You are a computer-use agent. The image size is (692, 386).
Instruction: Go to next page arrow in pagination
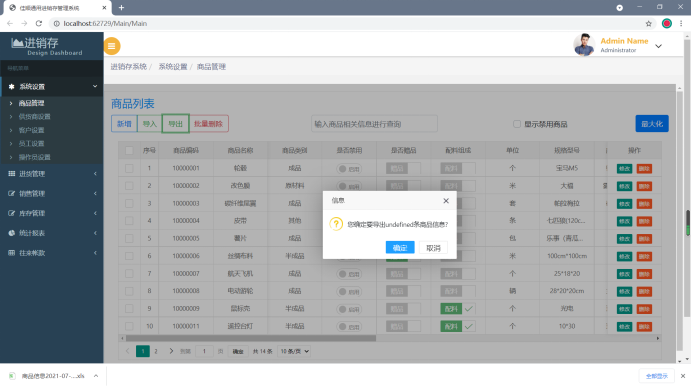coord(171,351)
